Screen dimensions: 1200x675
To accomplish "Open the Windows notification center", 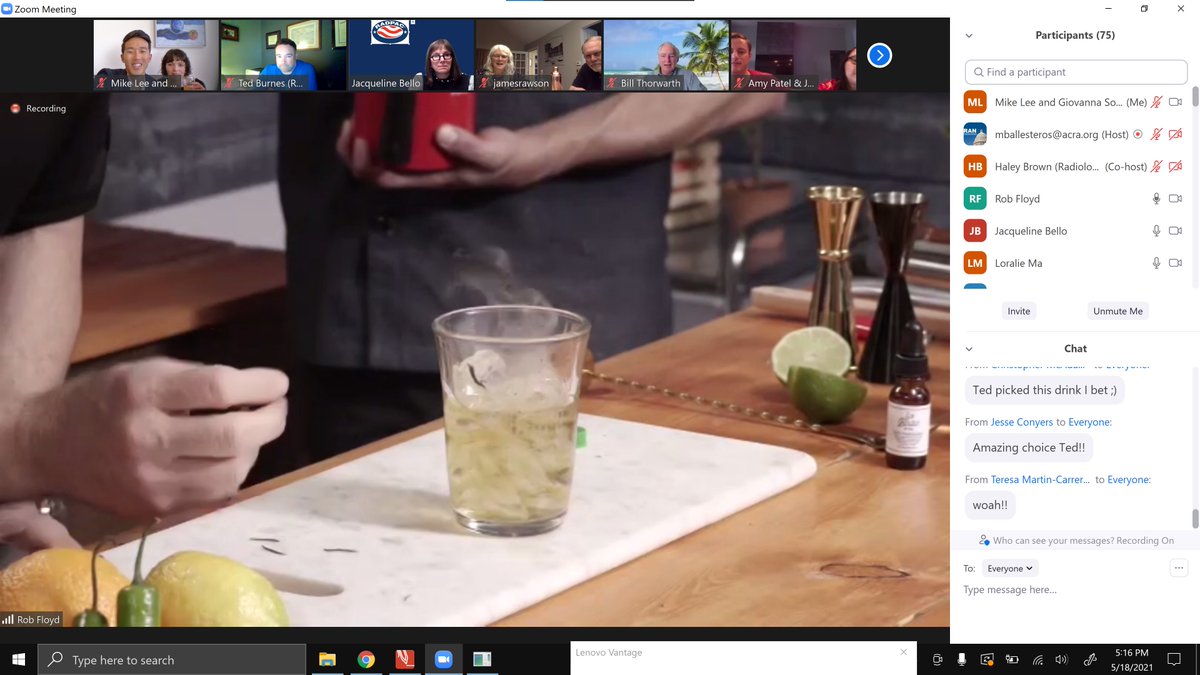I will (x=1174, y=660).
